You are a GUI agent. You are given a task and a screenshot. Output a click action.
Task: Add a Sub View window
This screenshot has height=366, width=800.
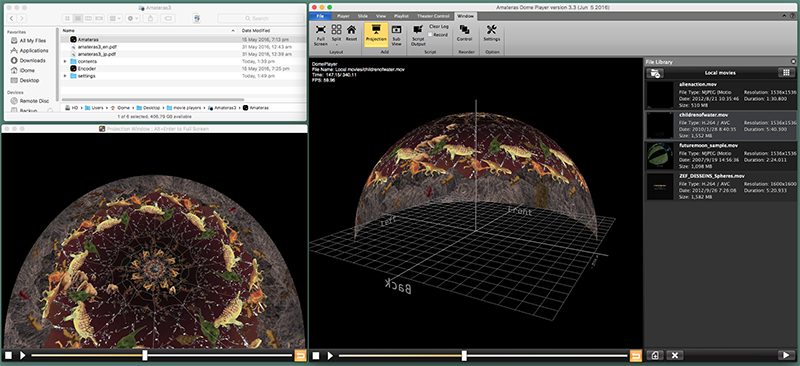(396, 35)
